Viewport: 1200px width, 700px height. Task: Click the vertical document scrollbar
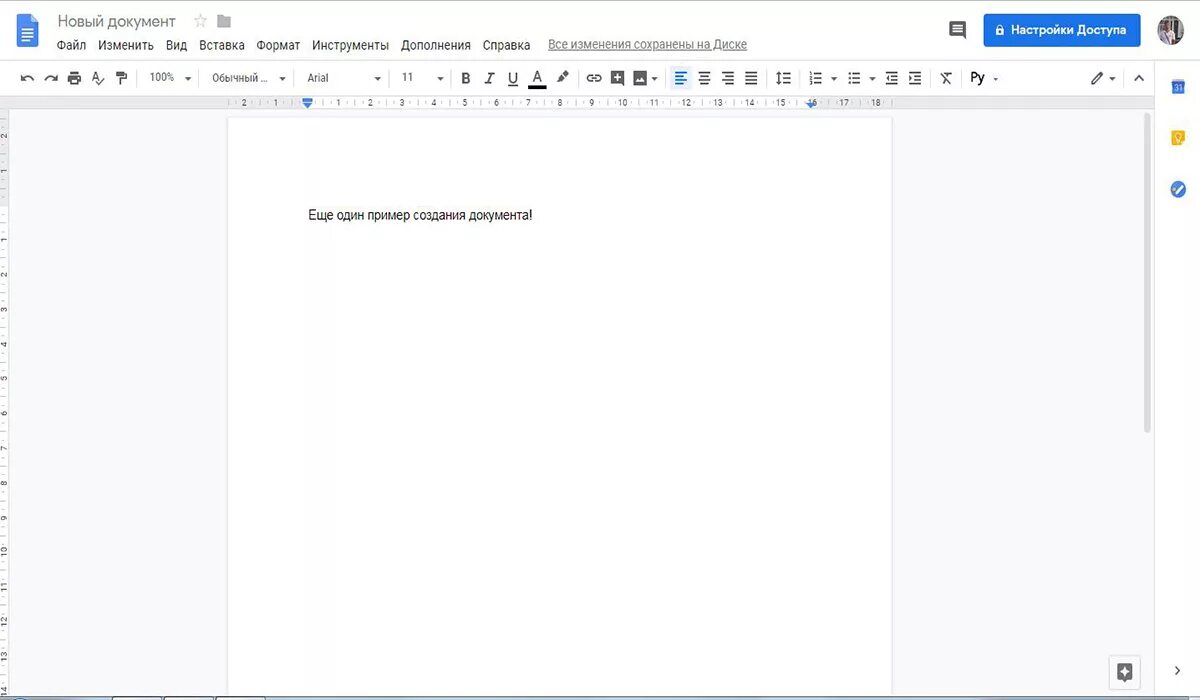[1147, 272]
